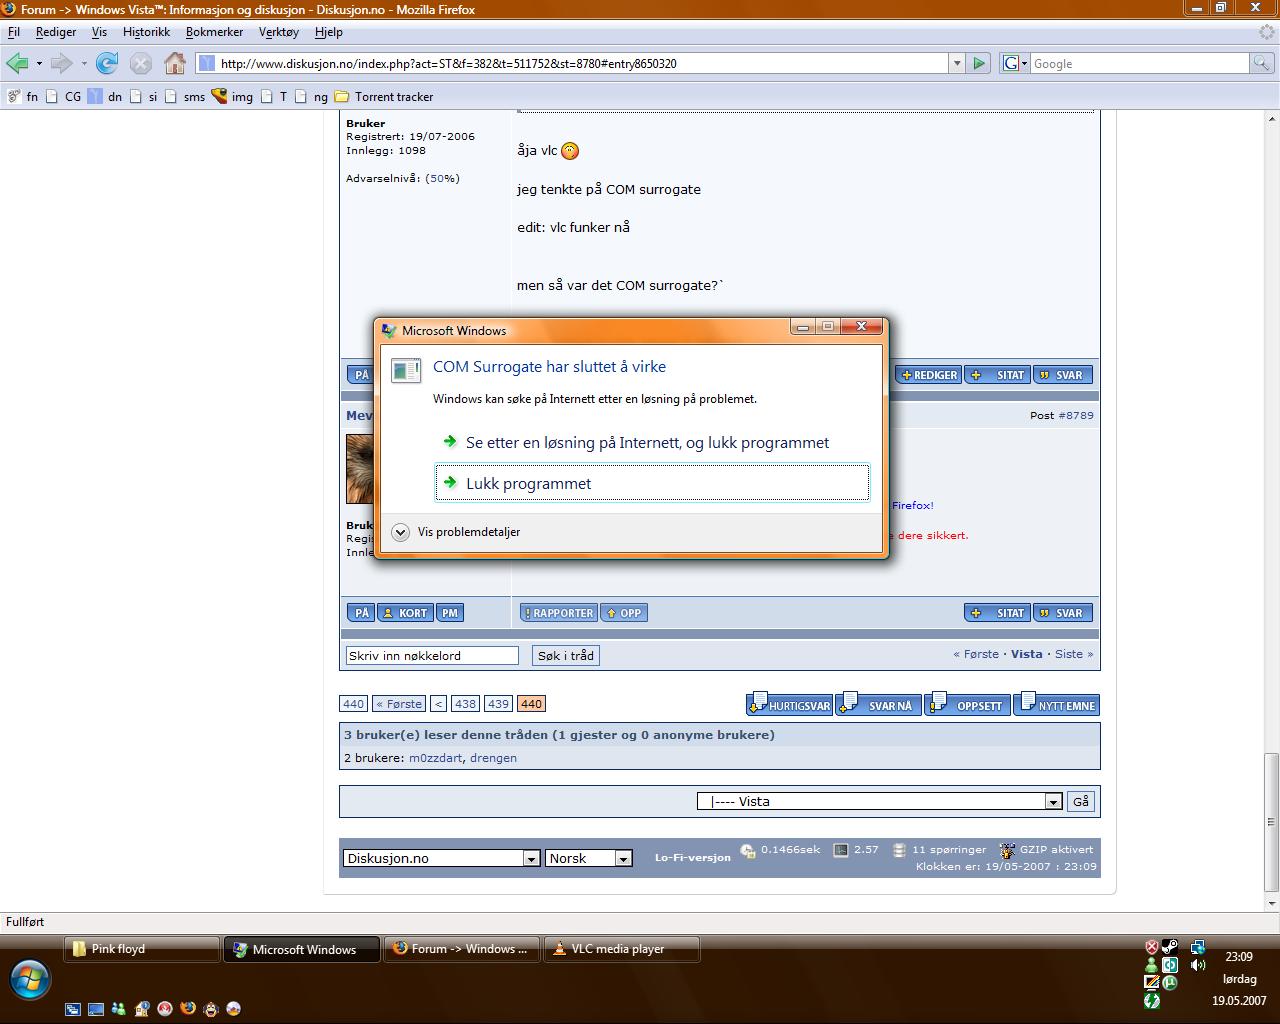Launch Firefox from the quick launch bar
The height and width of the screenshot is (1024, 1280).
(x=188, y=1009)
